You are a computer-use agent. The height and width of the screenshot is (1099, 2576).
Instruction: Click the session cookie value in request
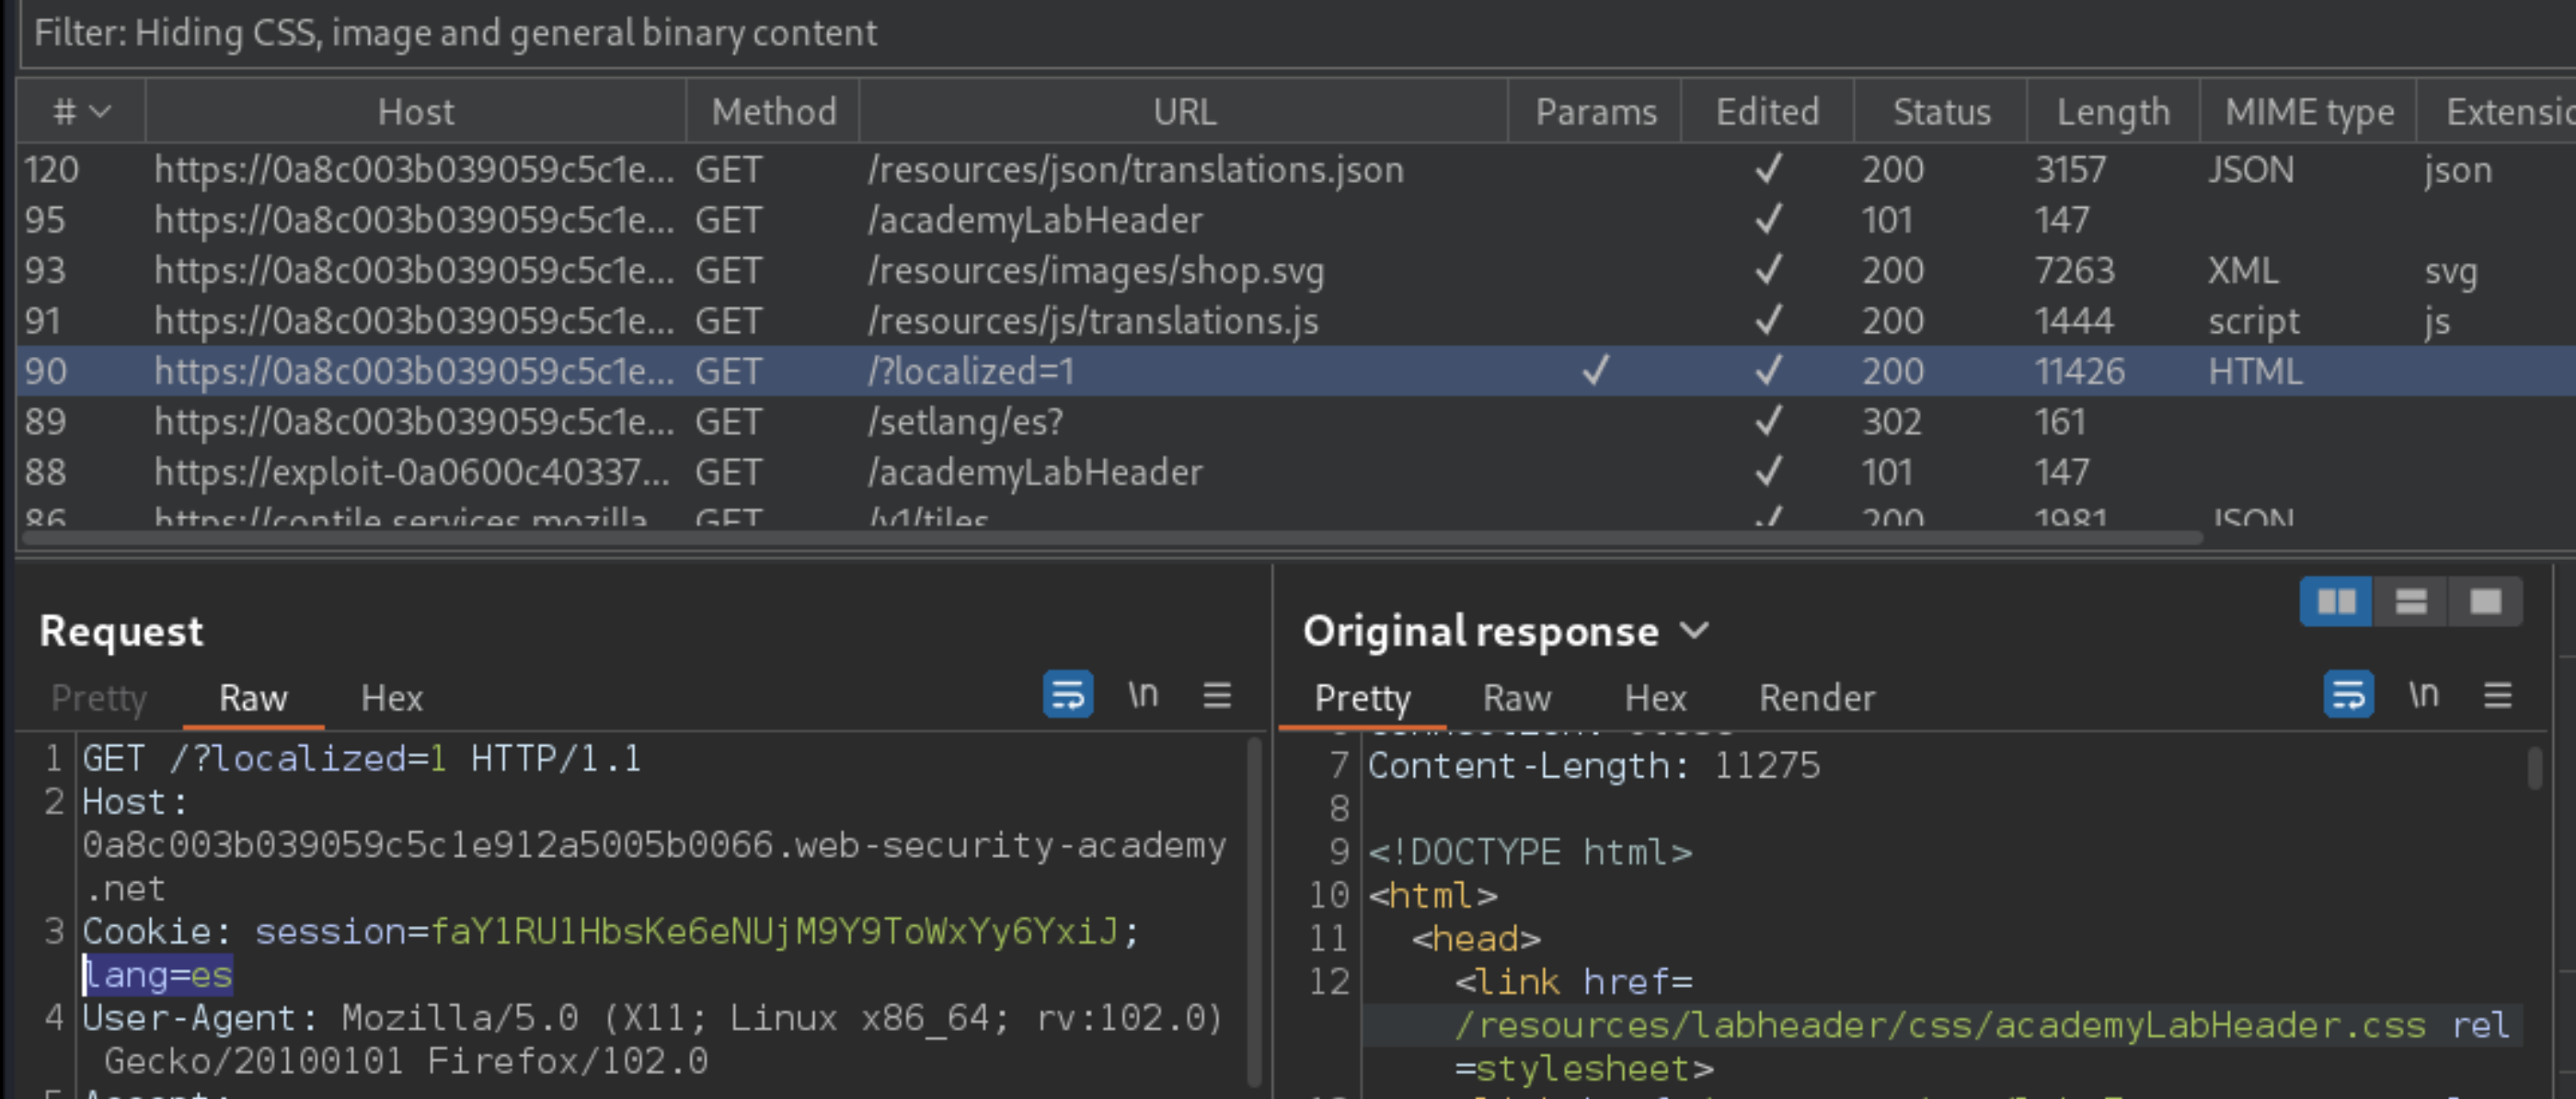[773, 932]
